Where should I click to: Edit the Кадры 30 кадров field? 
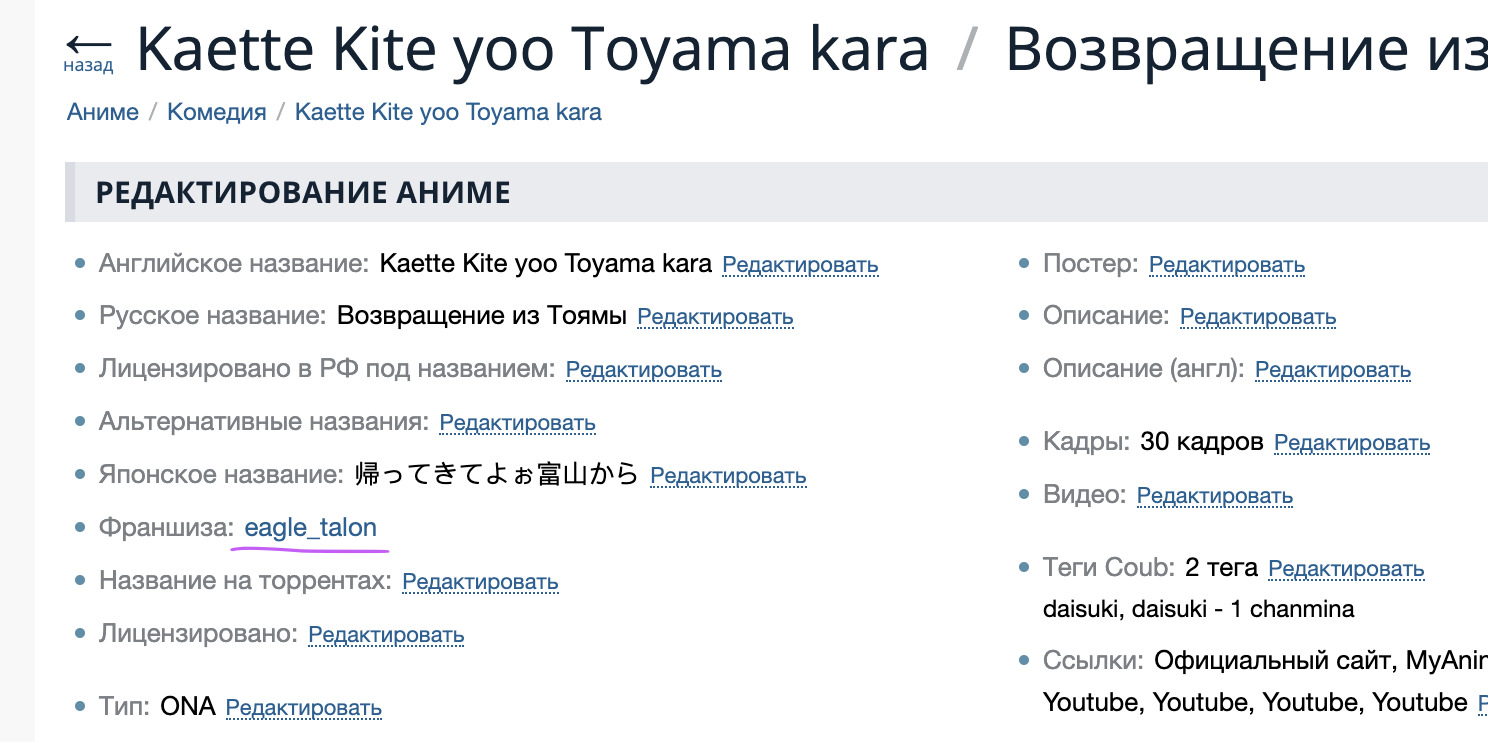click(x=1351, y=443)
